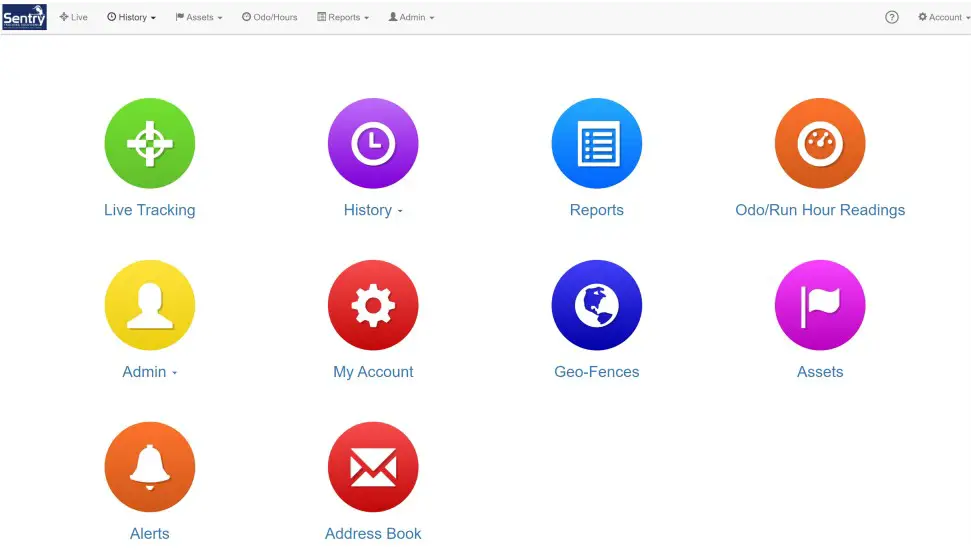Click the purple History clock icon
The height and width of the screenshot is (560, 971).
click(373, 143)
